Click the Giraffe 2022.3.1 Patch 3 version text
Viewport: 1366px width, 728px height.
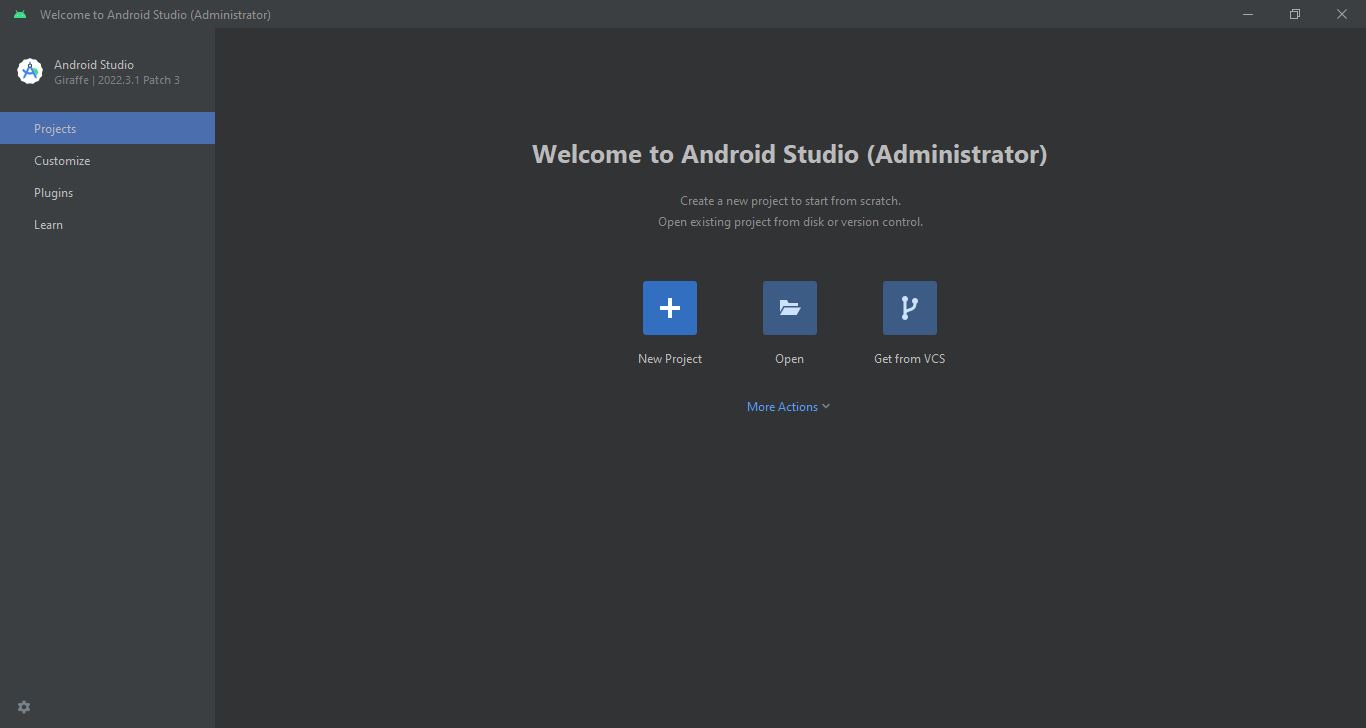coord(117,80)
